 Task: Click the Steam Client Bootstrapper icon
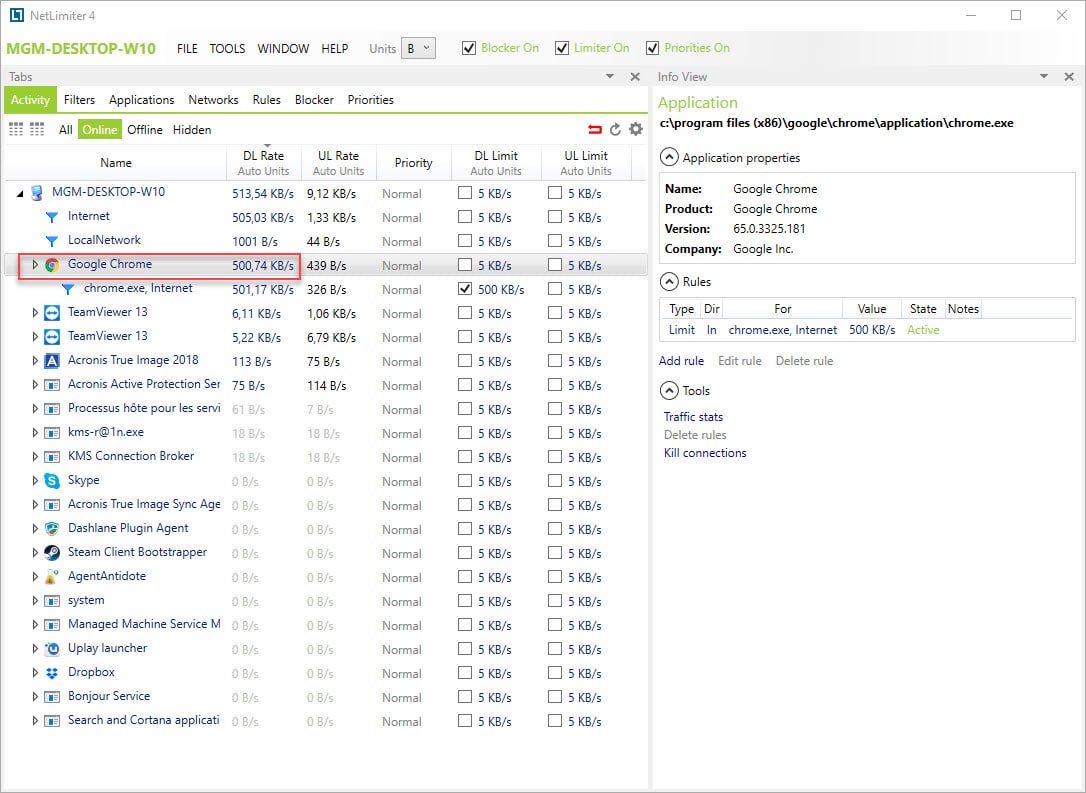point(52,553)
